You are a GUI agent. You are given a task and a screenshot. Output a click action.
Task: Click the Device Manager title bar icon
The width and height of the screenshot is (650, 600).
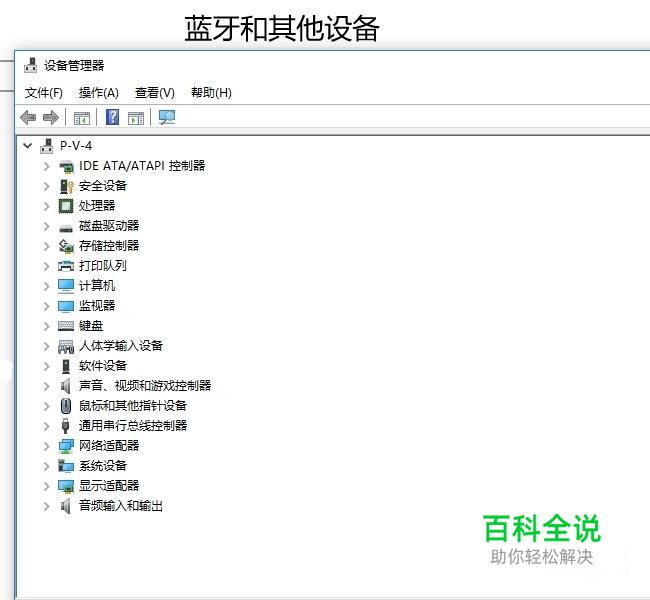tap(31, 66)
